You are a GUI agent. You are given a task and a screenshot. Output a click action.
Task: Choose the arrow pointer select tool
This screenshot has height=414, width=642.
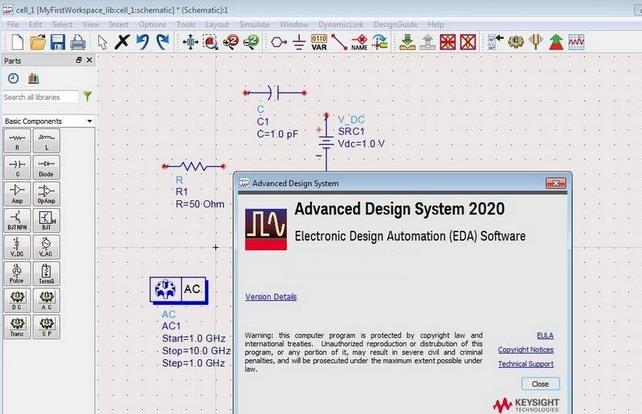tap(102, 42)
